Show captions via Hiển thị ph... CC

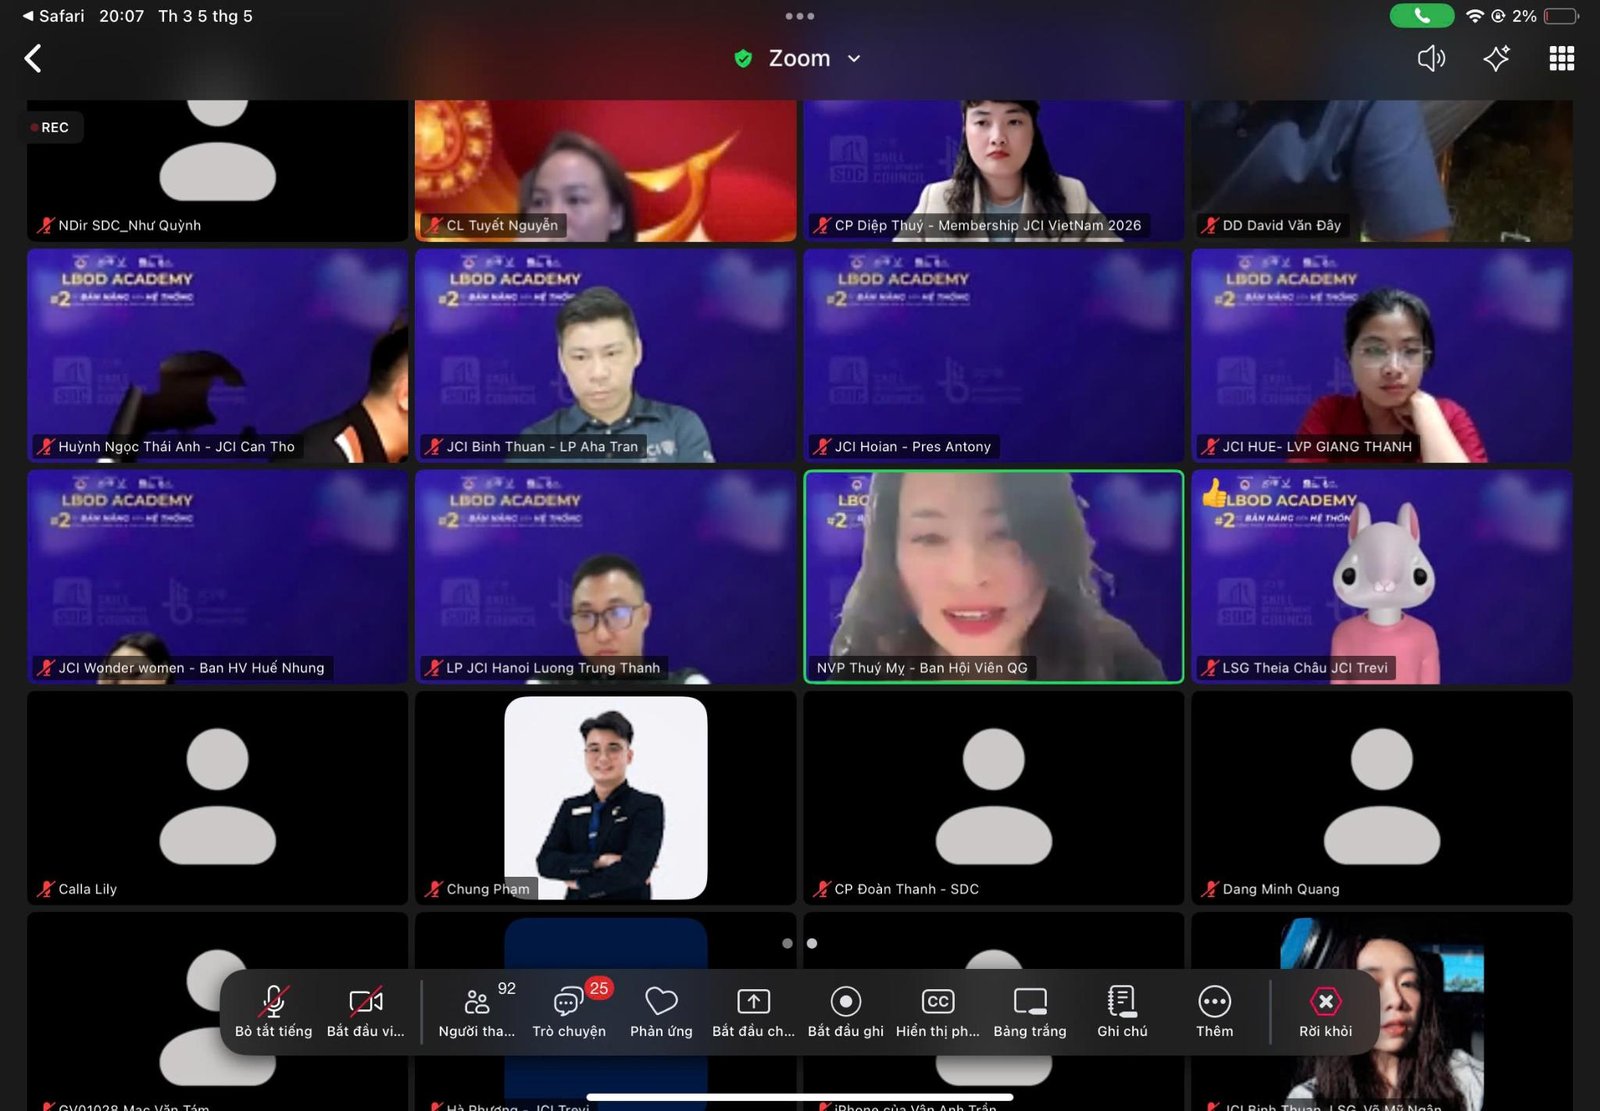[x=938, y=1012]
